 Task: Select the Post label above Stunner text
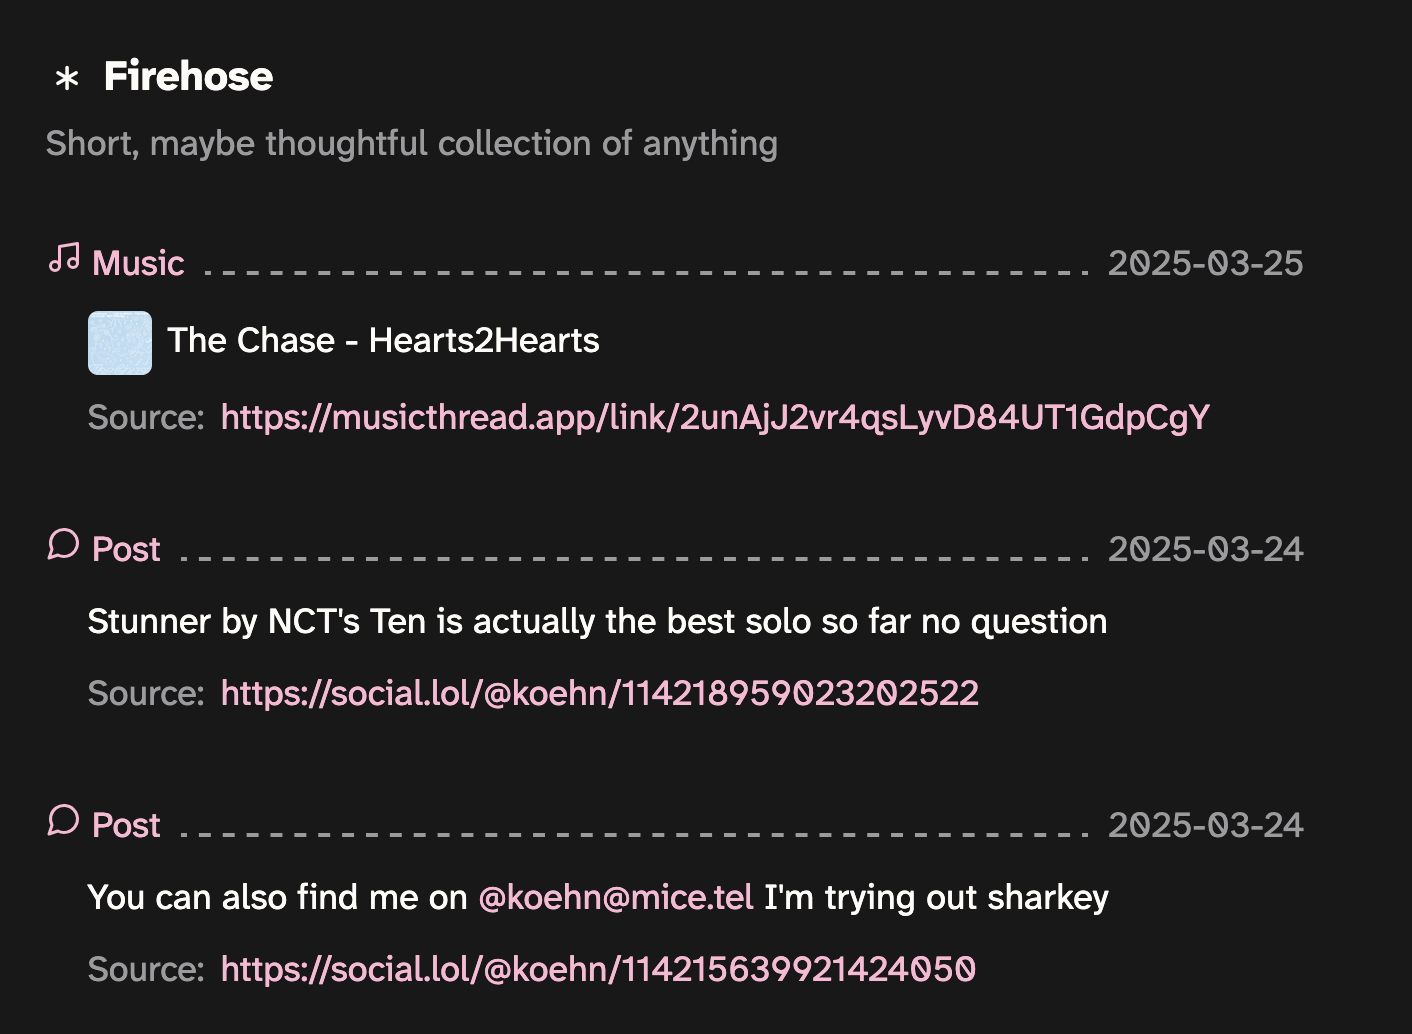[126, 549]
